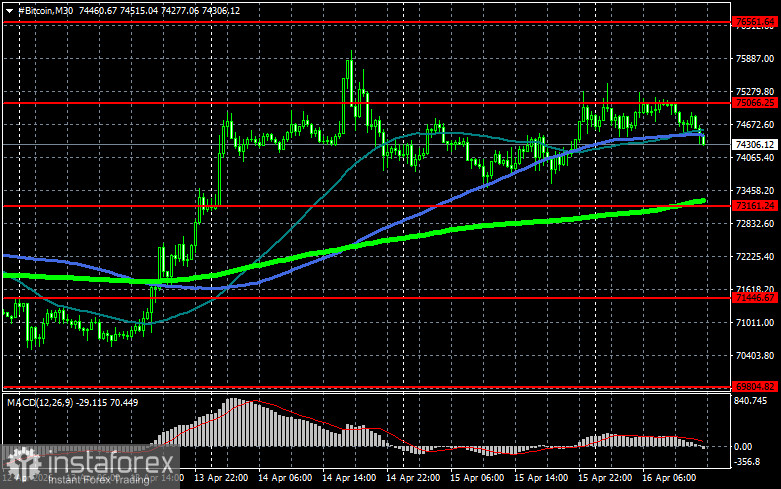The width and height of the screenshot is (781, 489).
Task: Select the 71446.67 red level price label
Action: coord(755,298)
